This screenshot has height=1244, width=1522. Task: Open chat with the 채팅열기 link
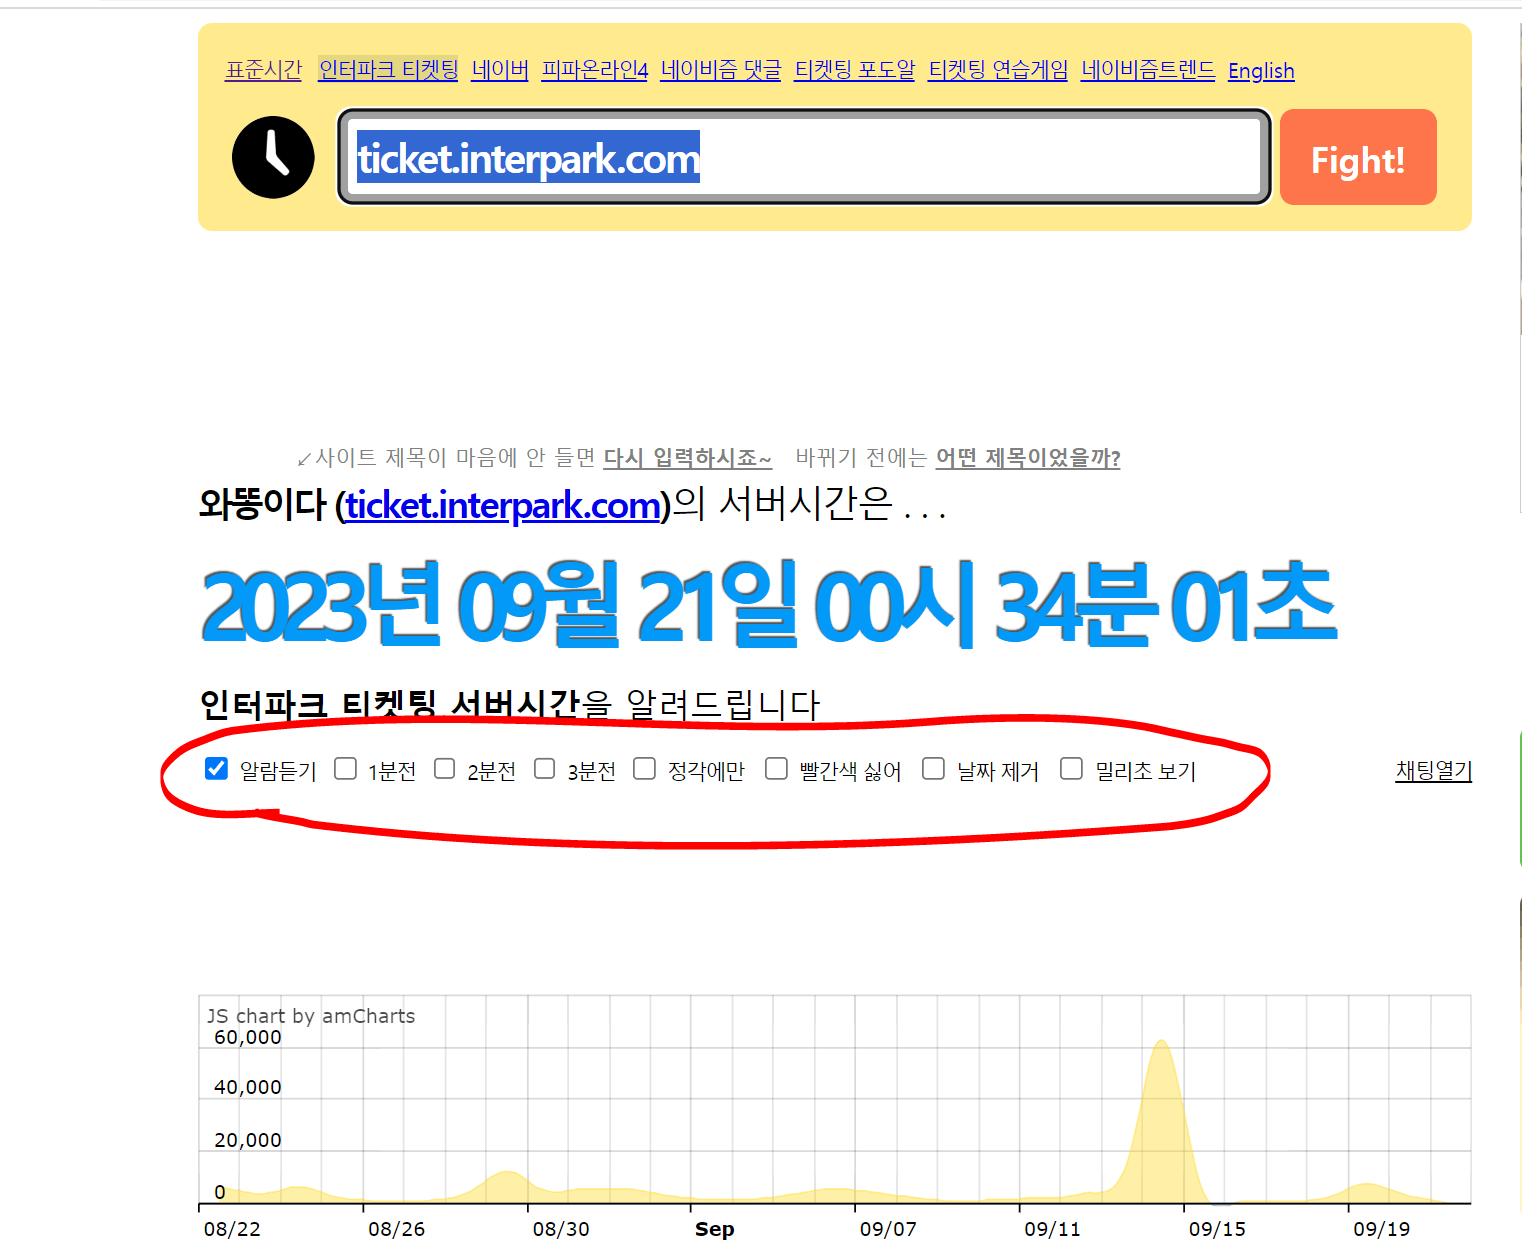click(x=1434, y=770)
